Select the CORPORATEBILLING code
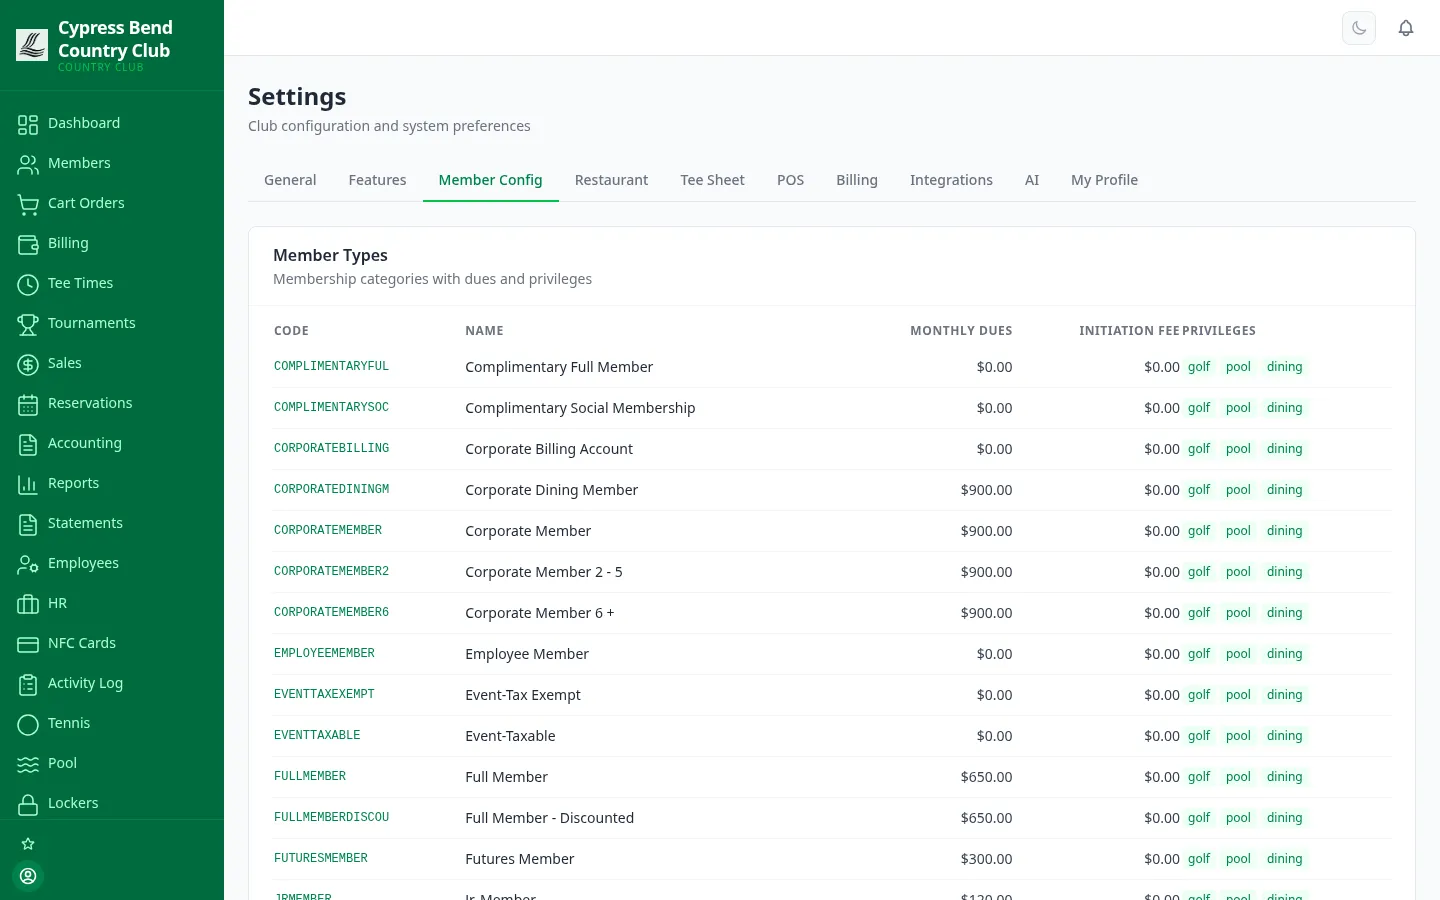Image resolution: width=1440 pixels, height=900 pixels. tap(331, 448)
